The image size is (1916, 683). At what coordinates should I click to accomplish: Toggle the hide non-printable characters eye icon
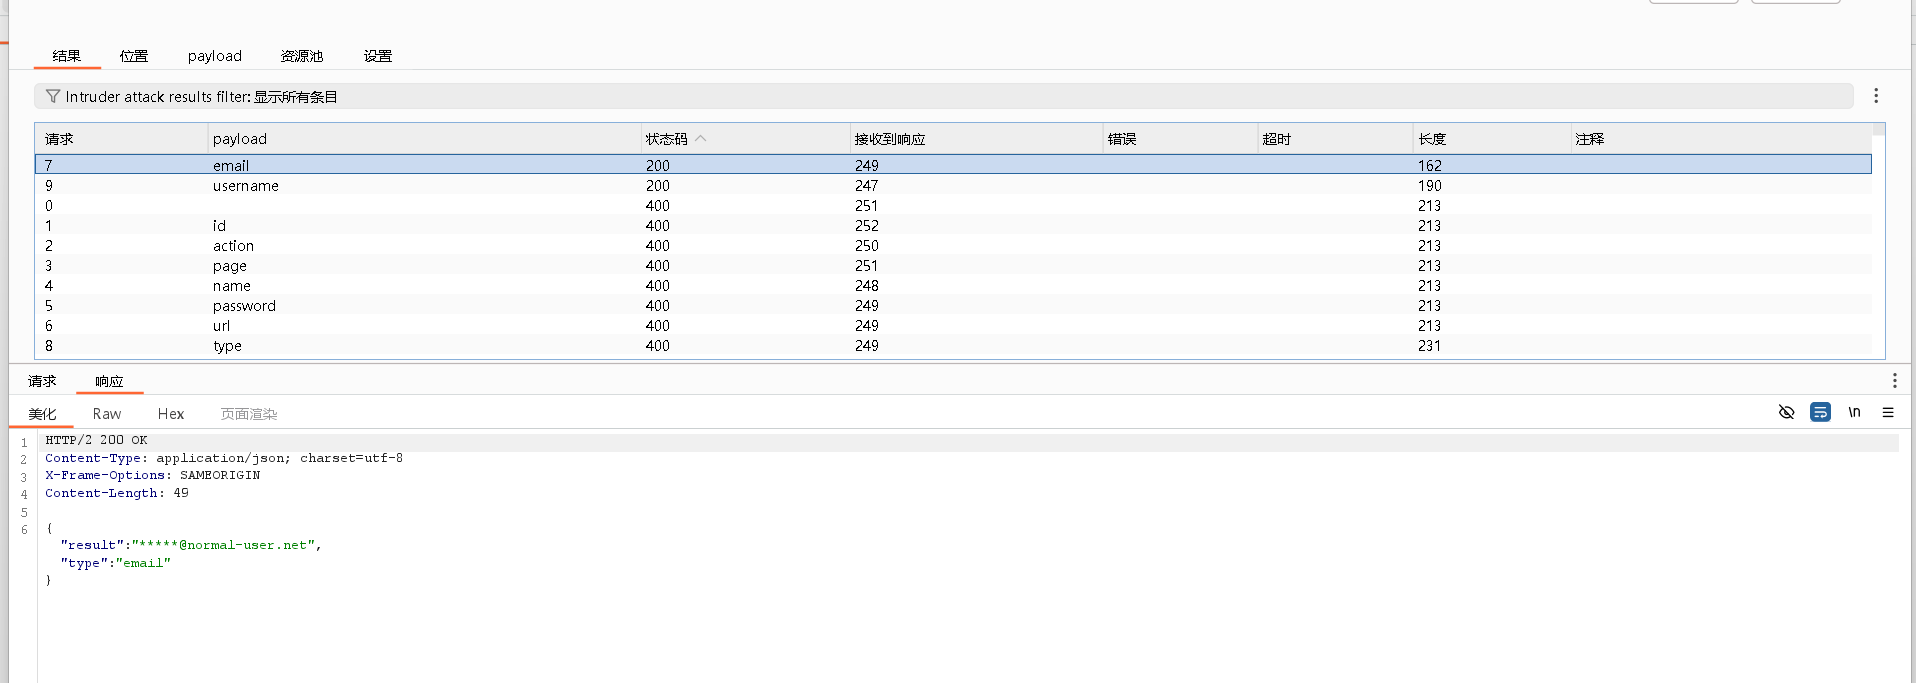[x=1786, y=412]
